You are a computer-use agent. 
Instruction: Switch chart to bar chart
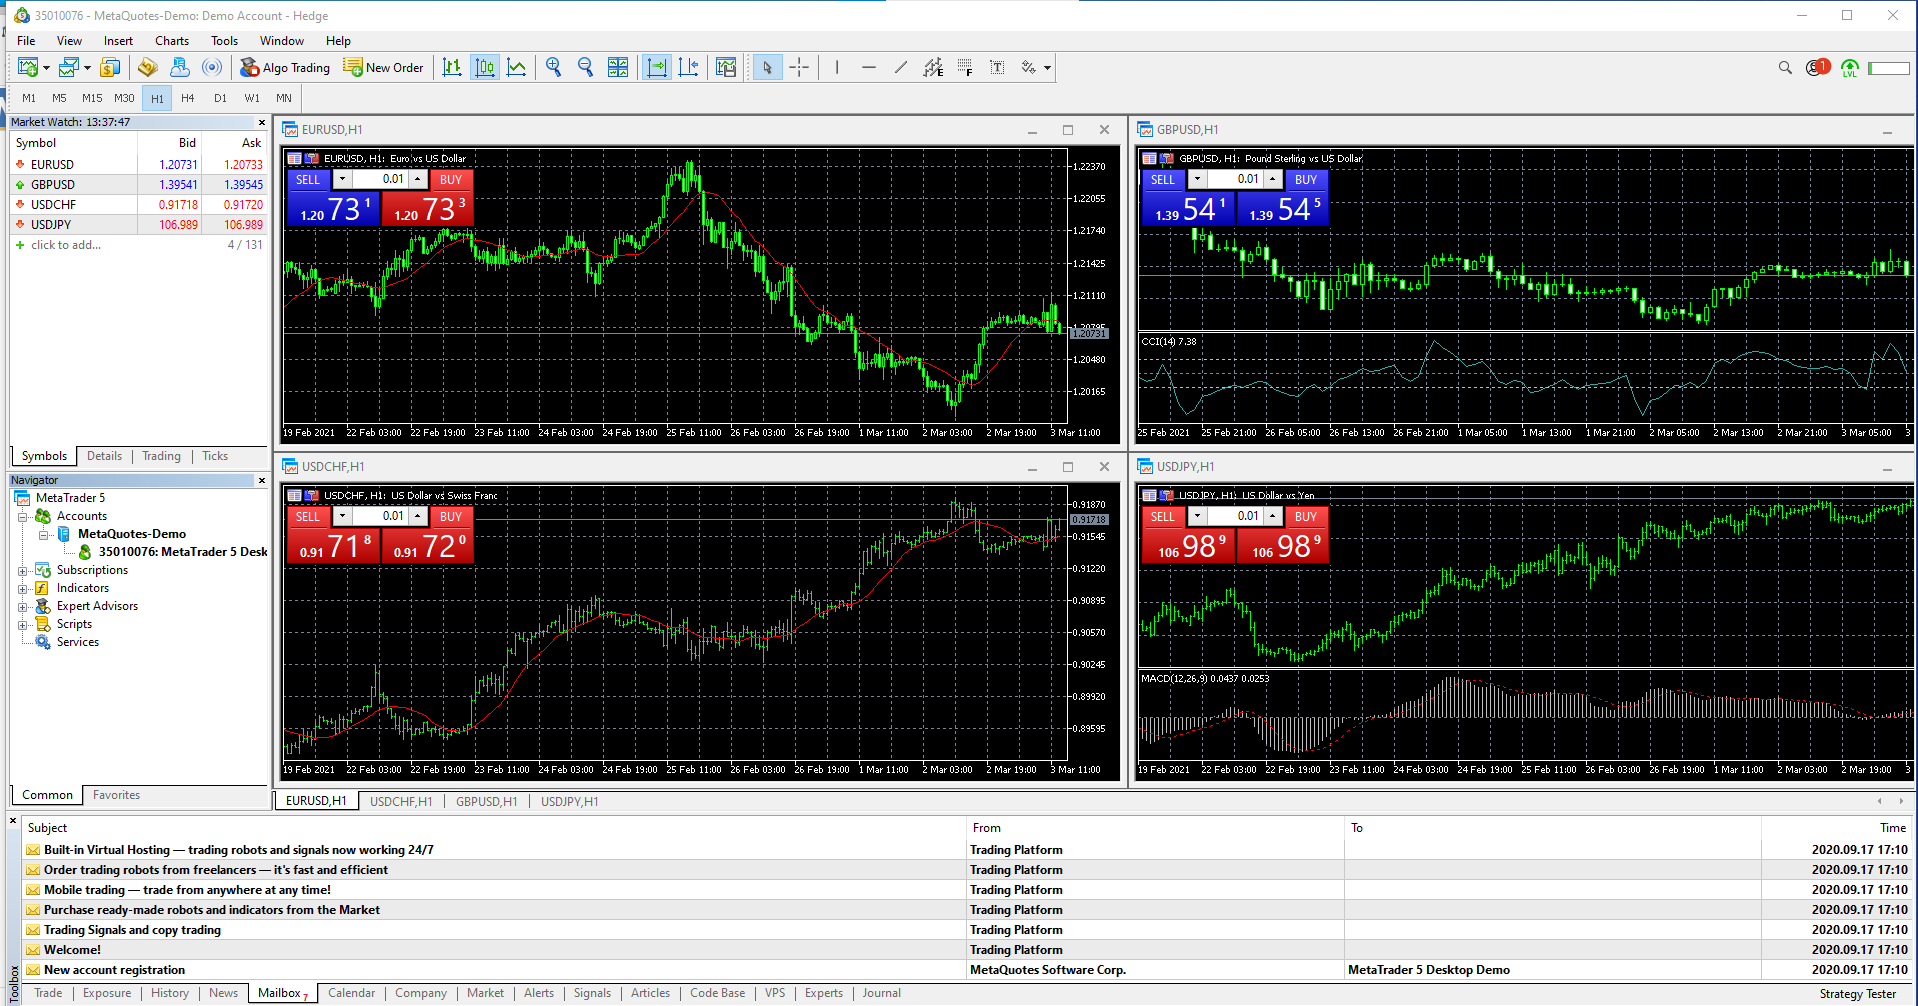tap(453, 67)
